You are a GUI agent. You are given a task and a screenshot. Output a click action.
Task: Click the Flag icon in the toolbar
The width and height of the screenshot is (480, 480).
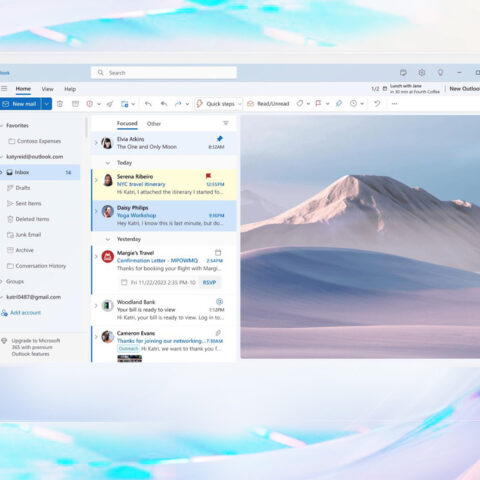[318, 104]
